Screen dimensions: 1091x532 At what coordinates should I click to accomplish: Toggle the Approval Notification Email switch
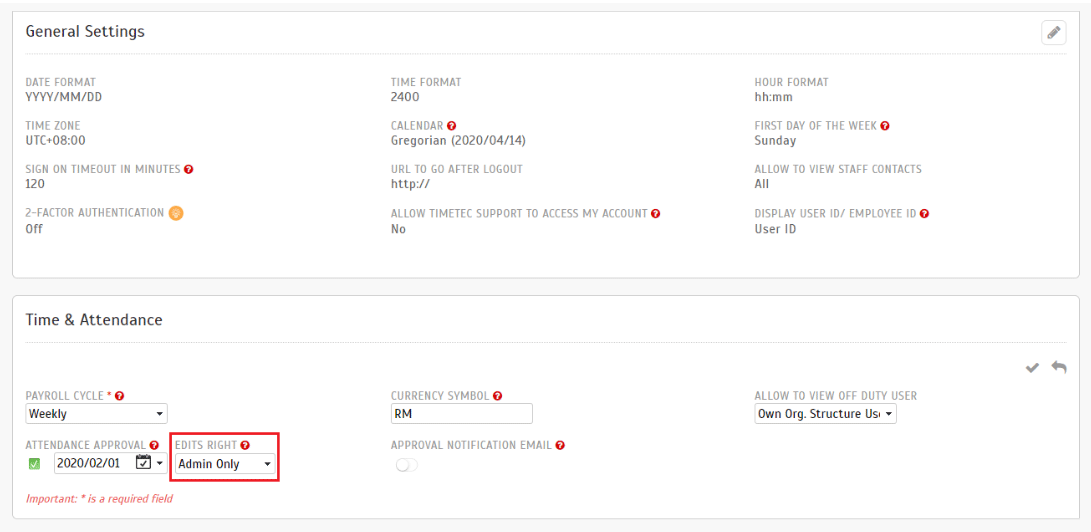coord(406,465)
